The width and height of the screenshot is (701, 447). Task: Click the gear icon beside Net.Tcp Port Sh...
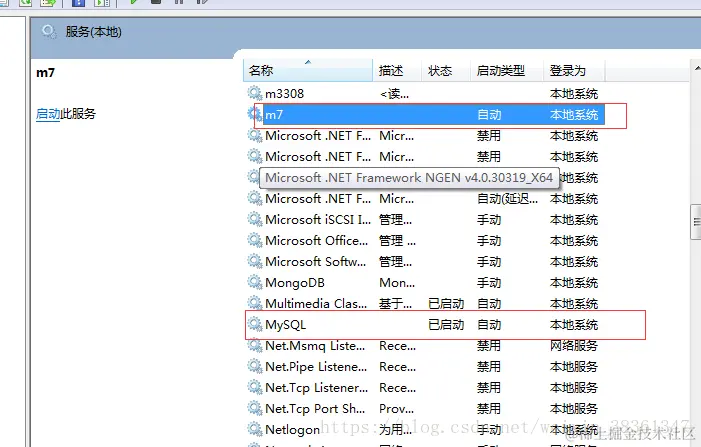(255, 409)
